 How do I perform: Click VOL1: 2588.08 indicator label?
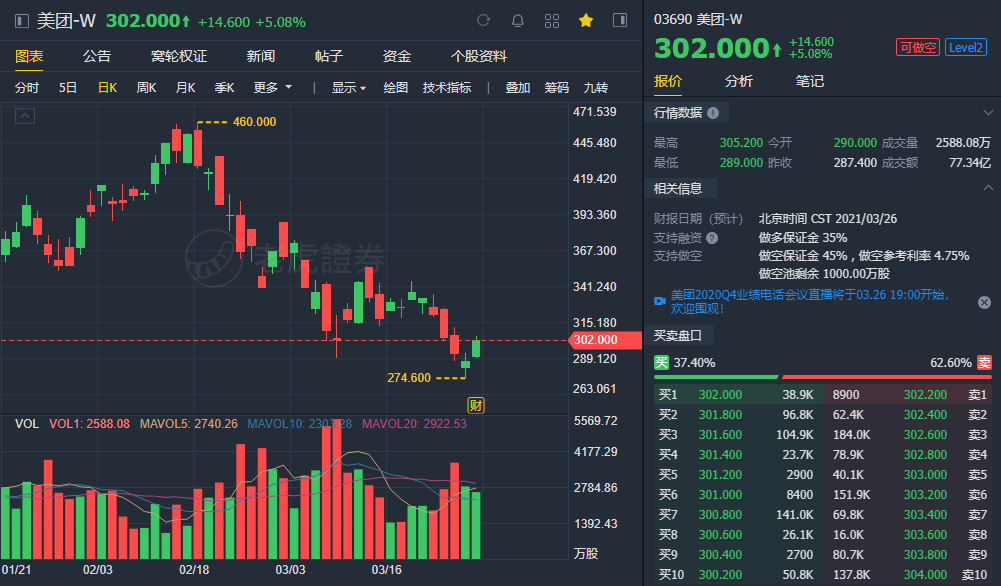[x=89, y=424]
